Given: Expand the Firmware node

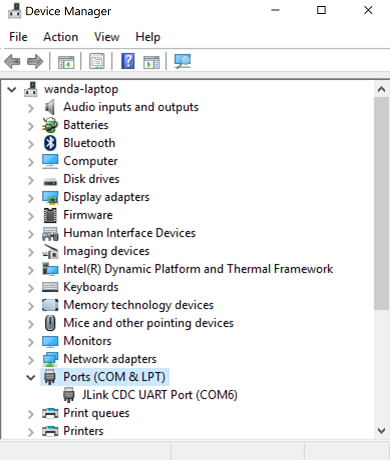Looking at the screenshot, I should point(31,216).
